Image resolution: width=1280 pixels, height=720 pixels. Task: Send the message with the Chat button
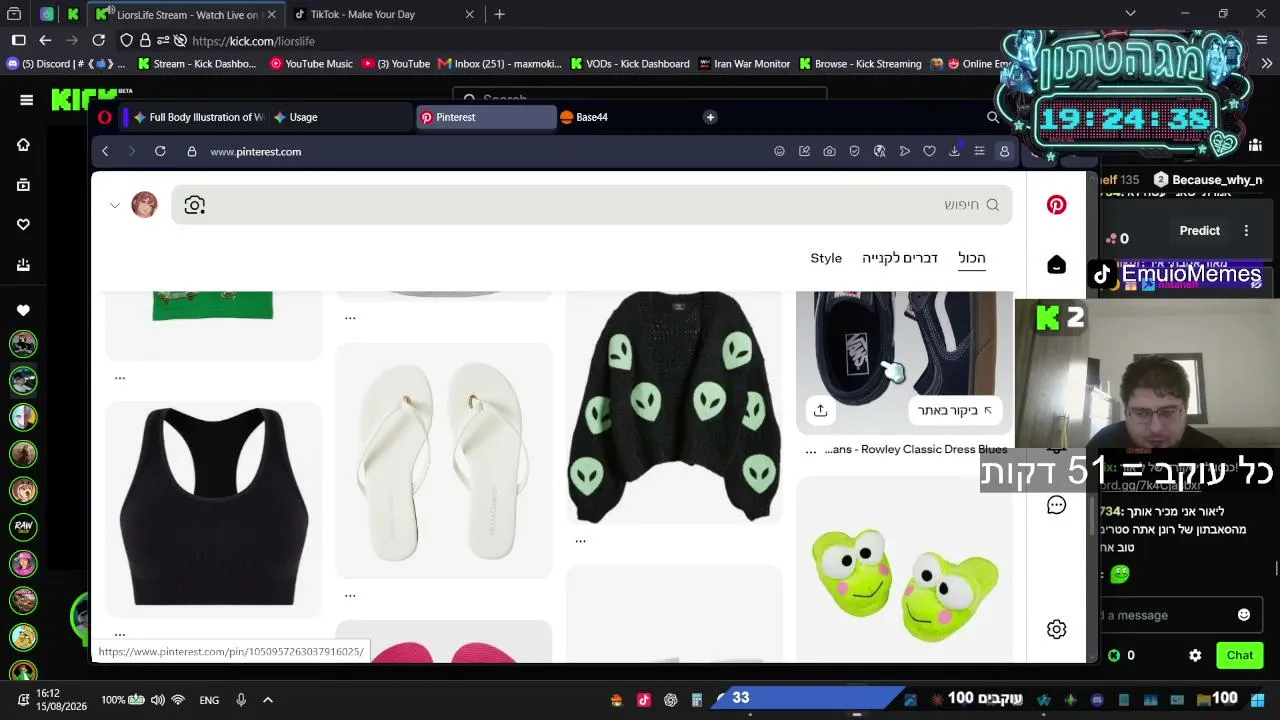click(x=1240, y=655)
